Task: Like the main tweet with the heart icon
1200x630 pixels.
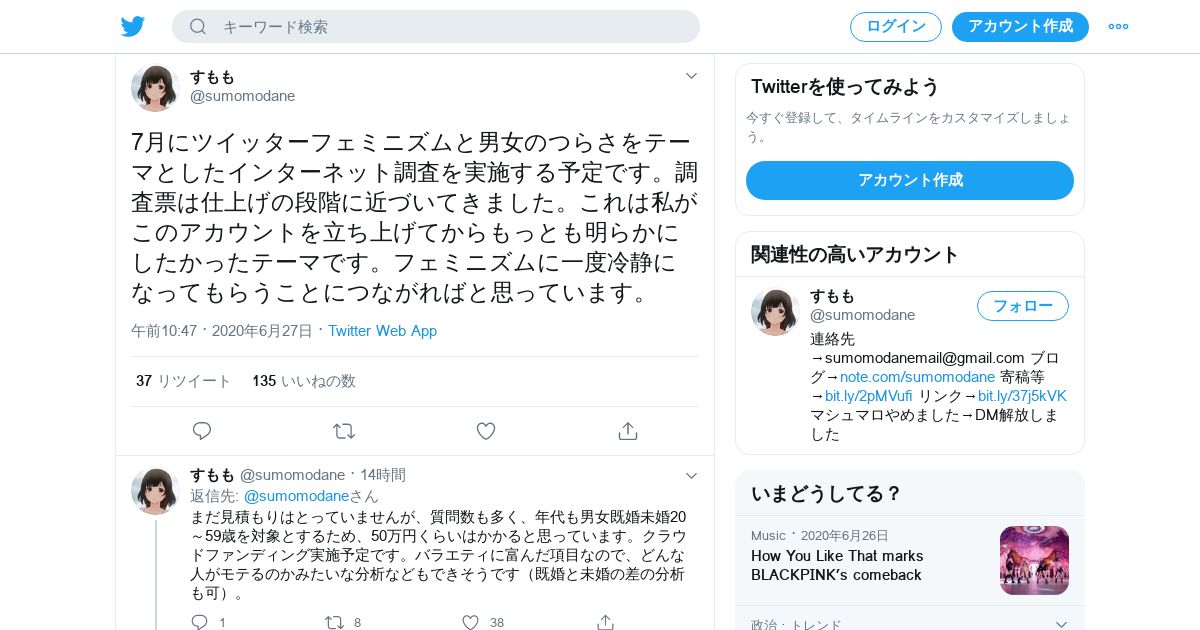Action: pos(486,431)
